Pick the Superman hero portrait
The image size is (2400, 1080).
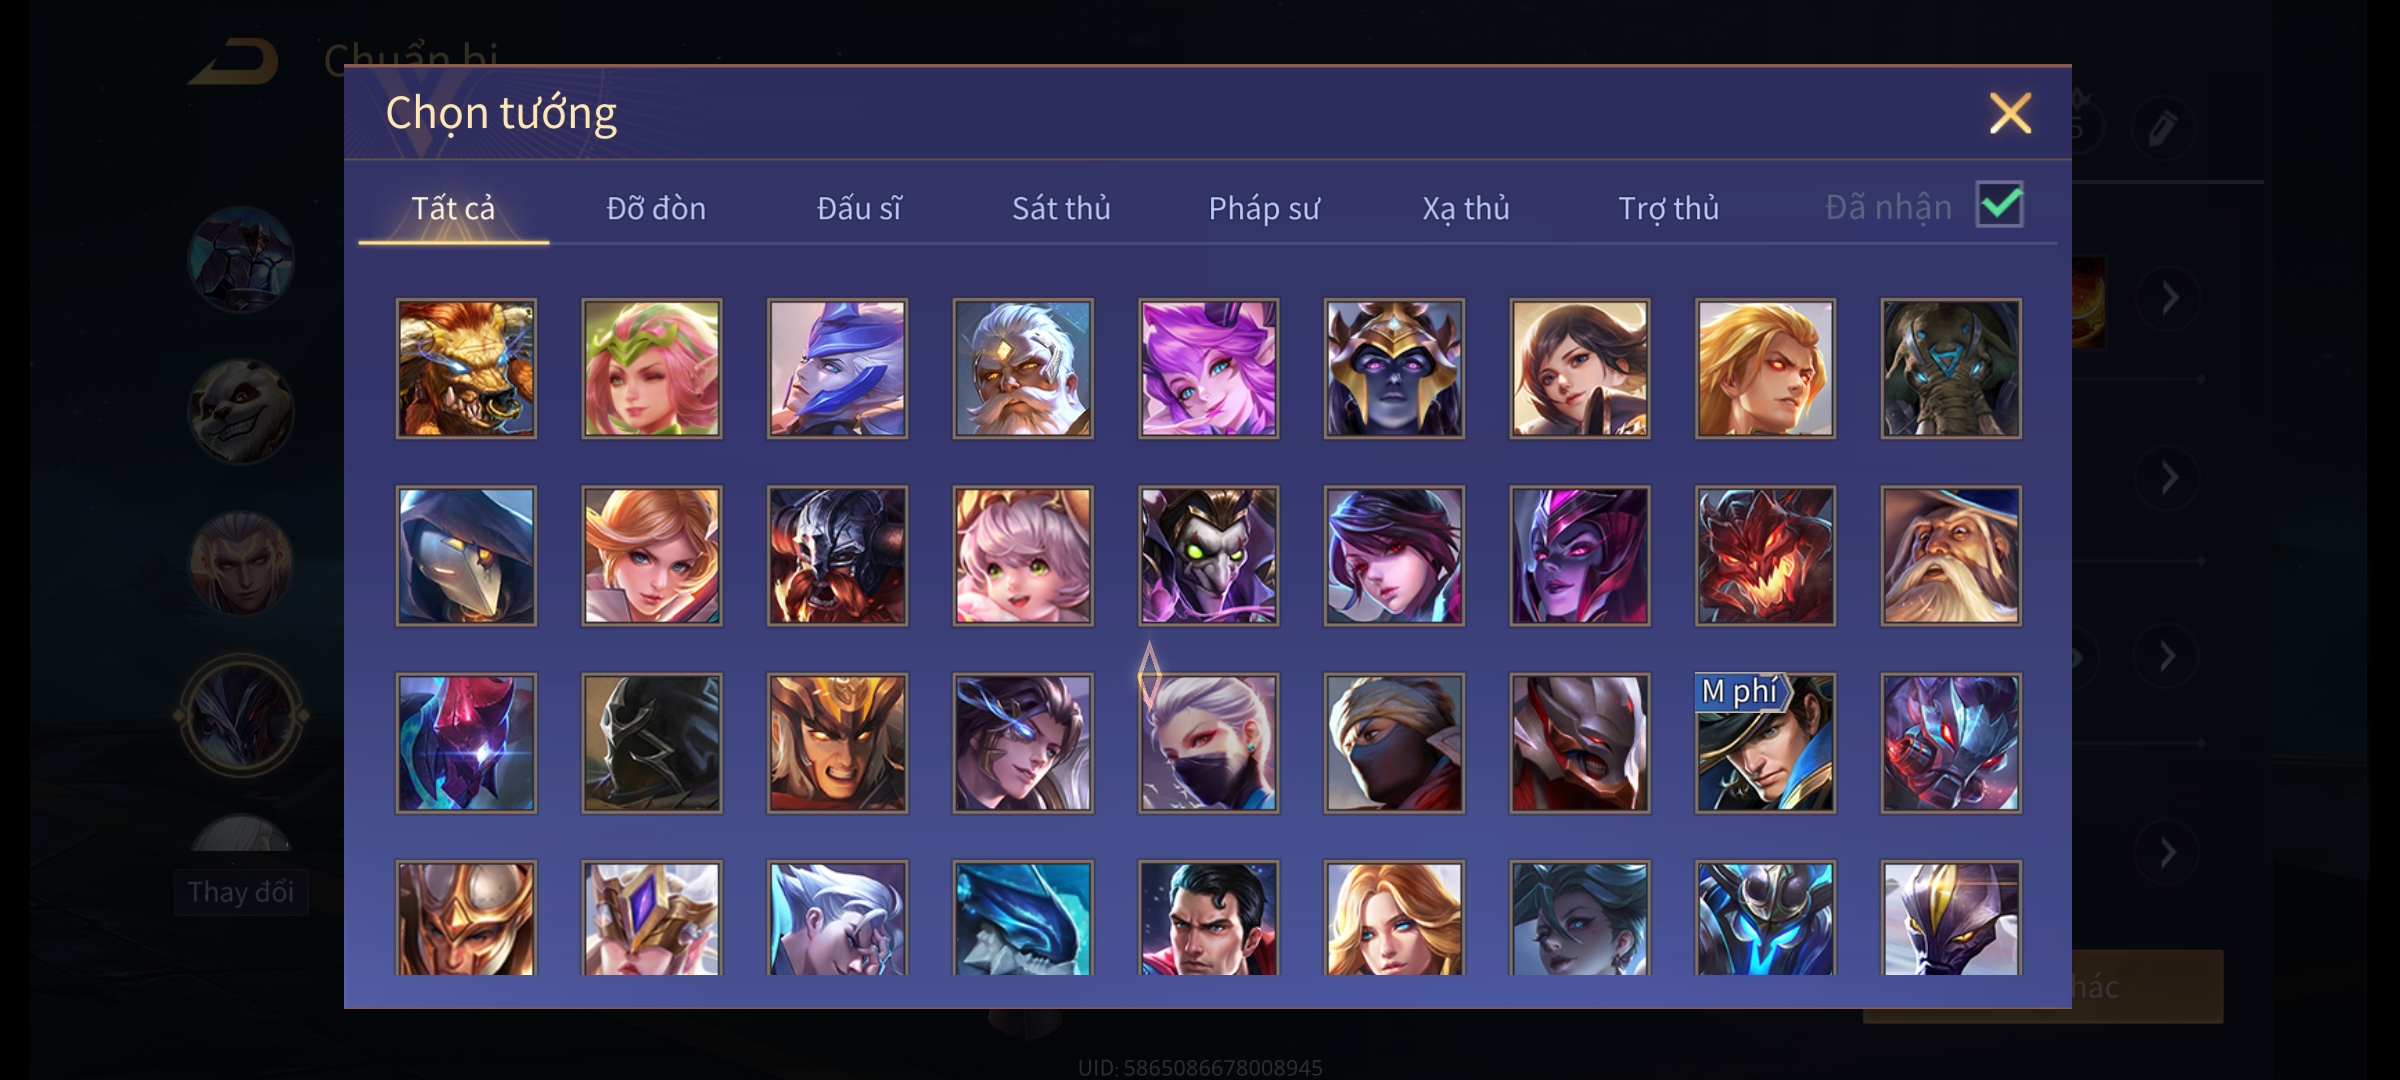click(1208, 918)
